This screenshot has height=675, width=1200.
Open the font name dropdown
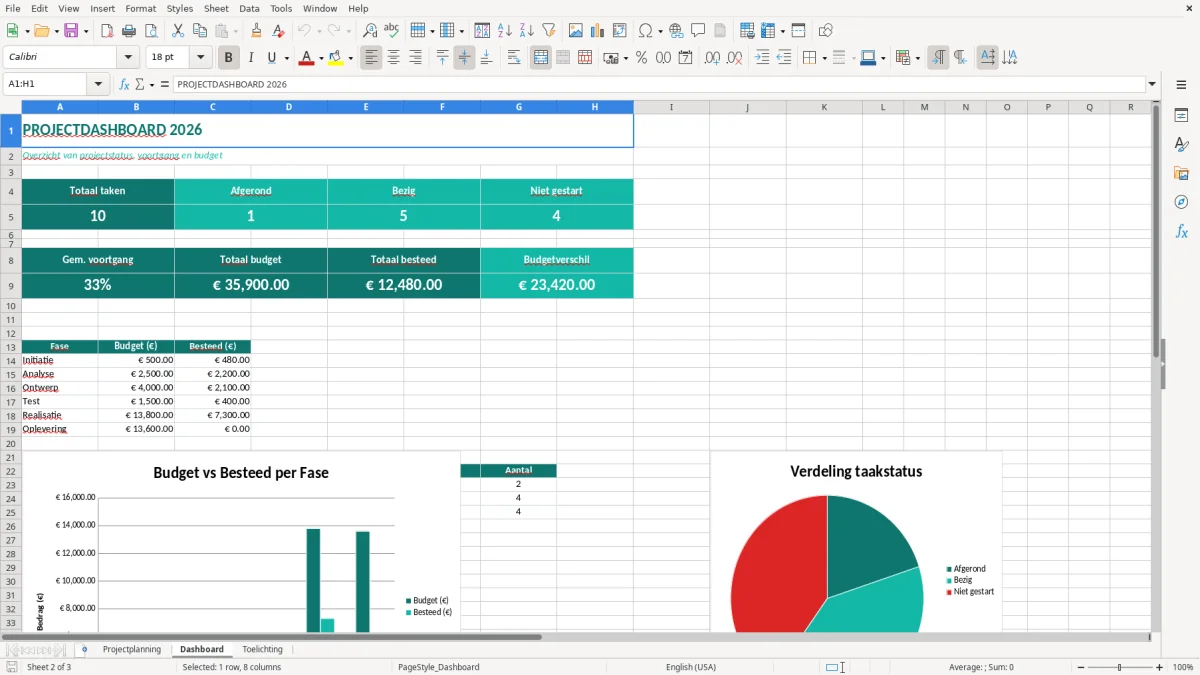[128, 58]
